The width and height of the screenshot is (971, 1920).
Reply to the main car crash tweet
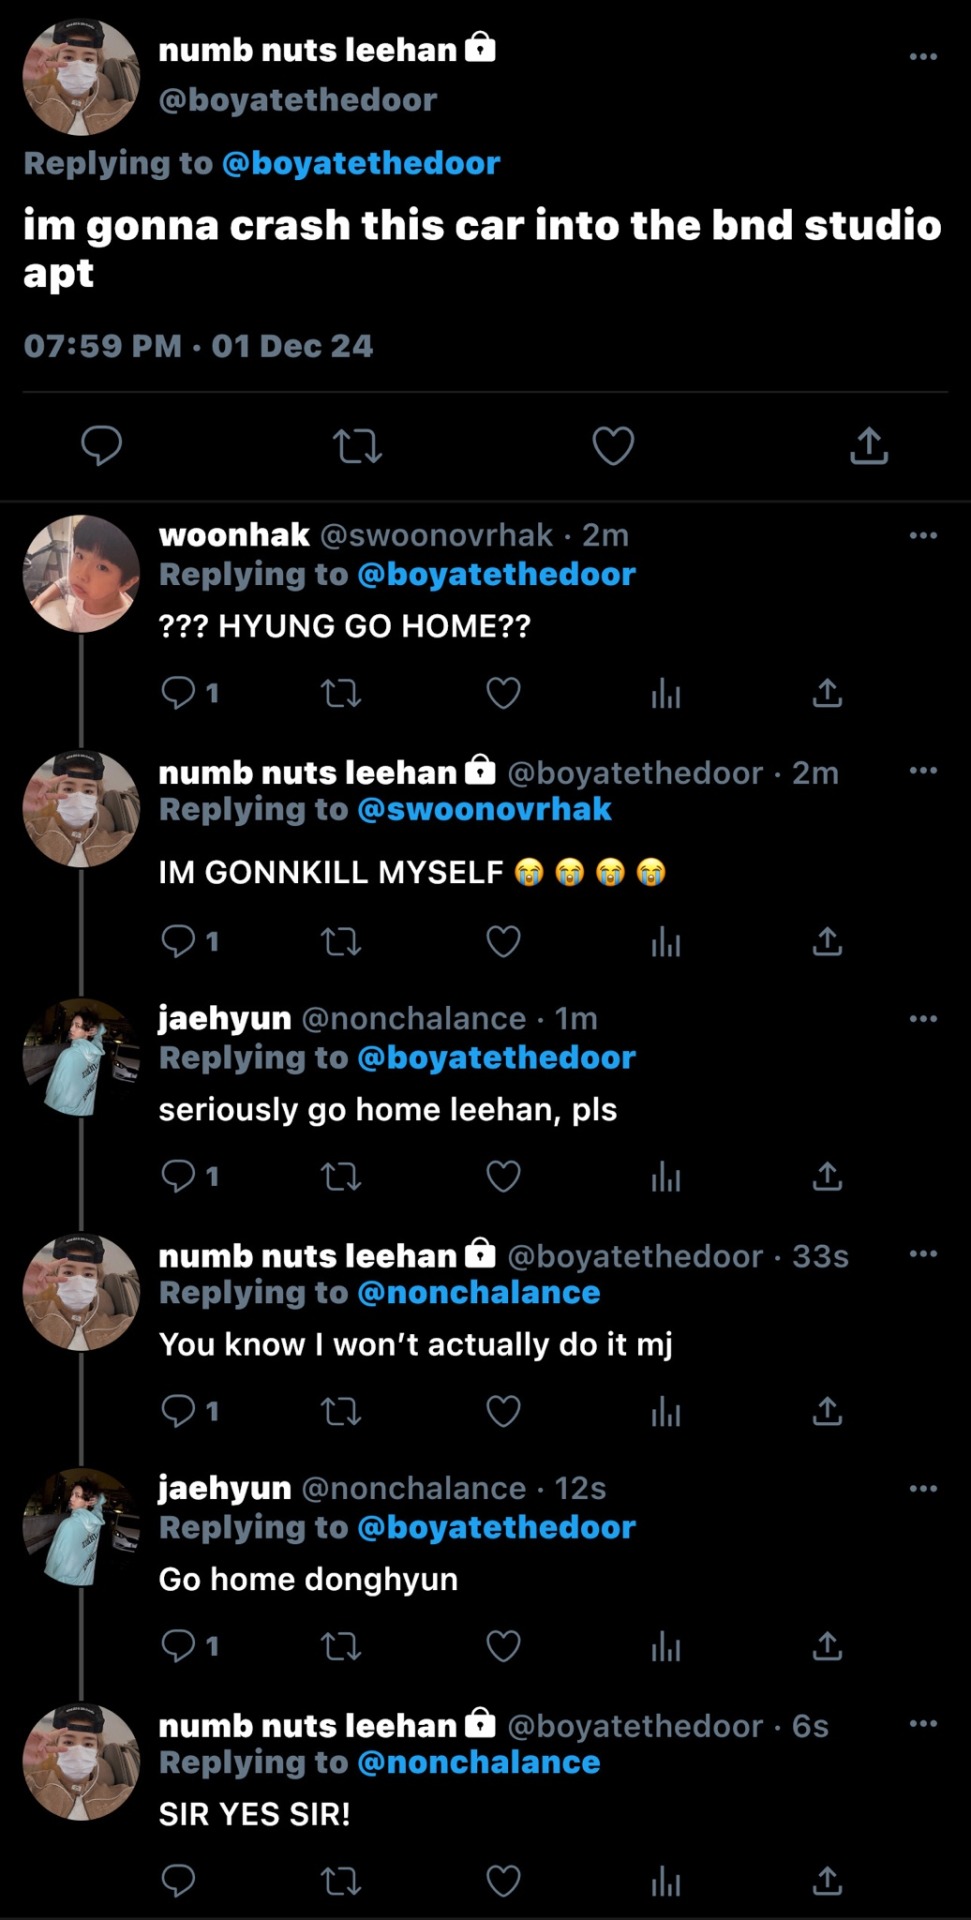click(x=101, y=446)
